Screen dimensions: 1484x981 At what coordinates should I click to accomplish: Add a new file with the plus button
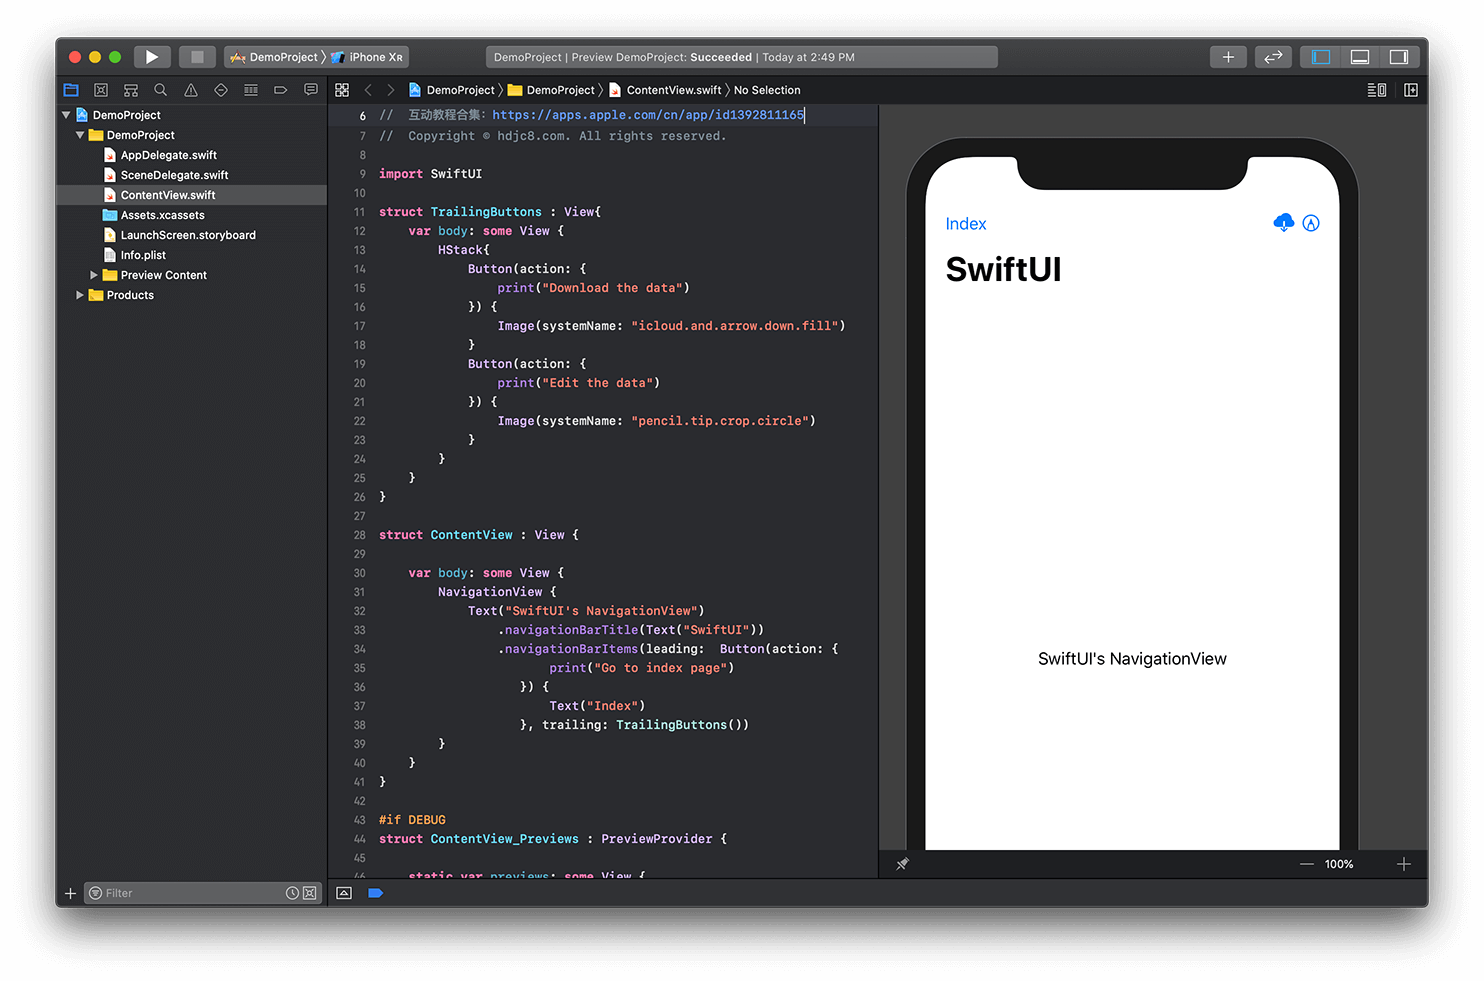(70, 893)
